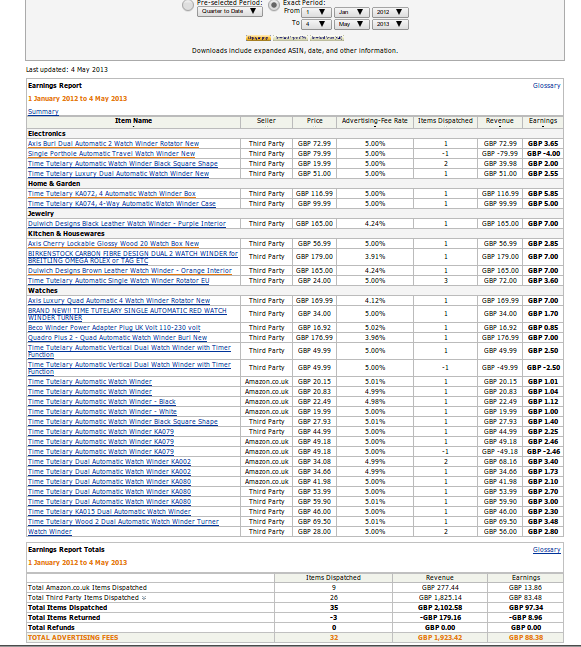
Task: Open the plain Watch Winder item link
Action: (50, 531)
